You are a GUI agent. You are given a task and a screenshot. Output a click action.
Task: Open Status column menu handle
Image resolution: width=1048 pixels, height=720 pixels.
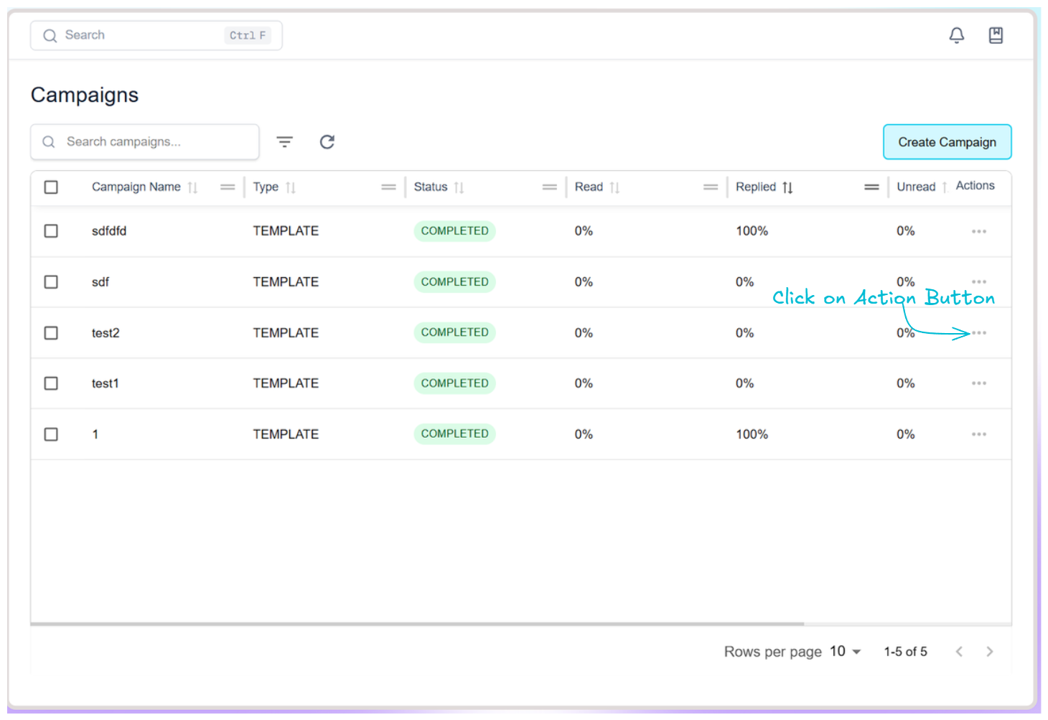click(549, 187)
